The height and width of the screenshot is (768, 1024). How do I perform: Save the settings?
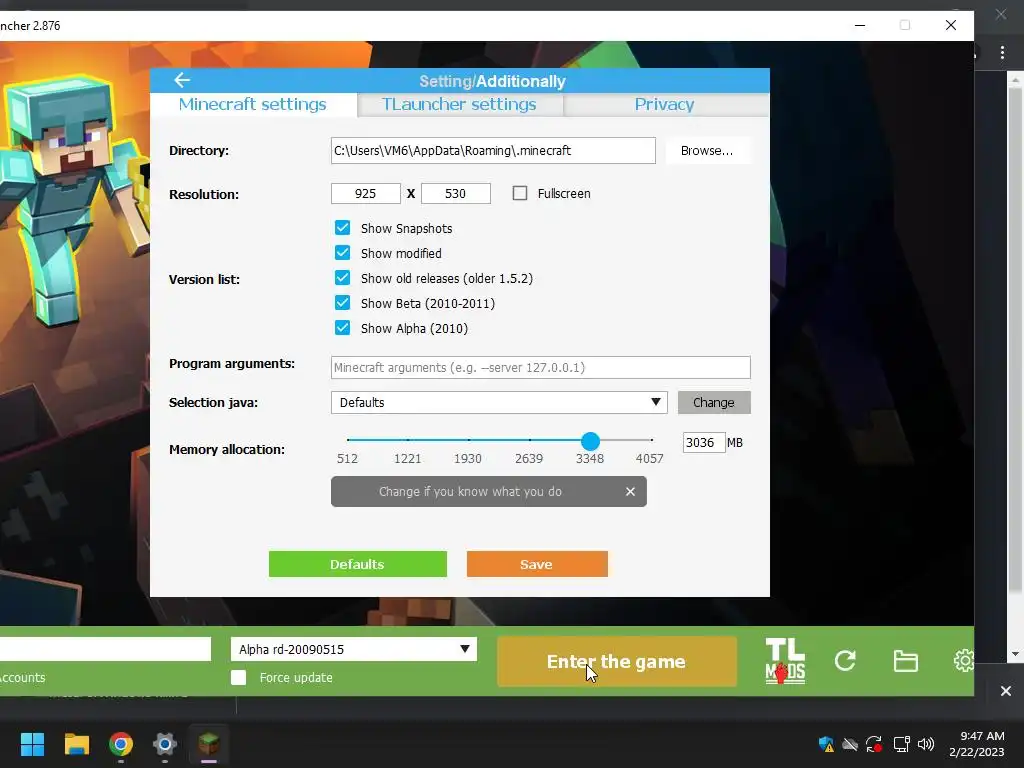537,564
